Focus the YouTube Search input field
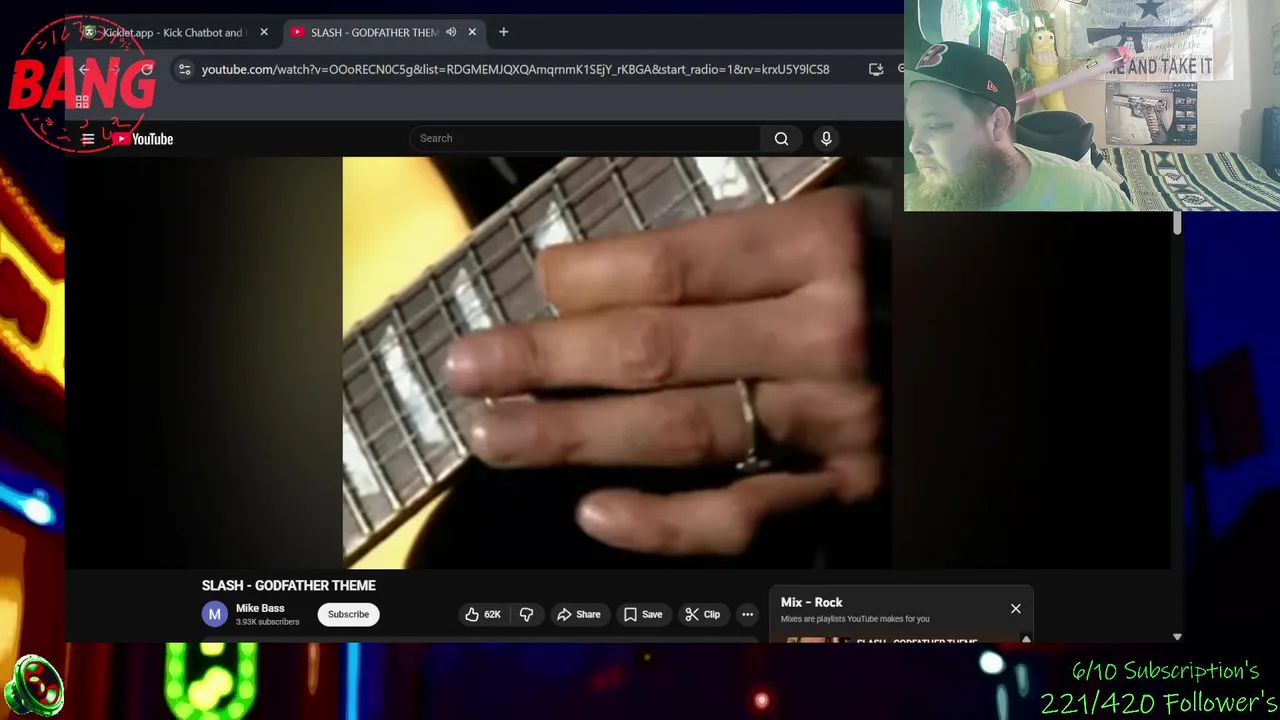 coord(585,139)
